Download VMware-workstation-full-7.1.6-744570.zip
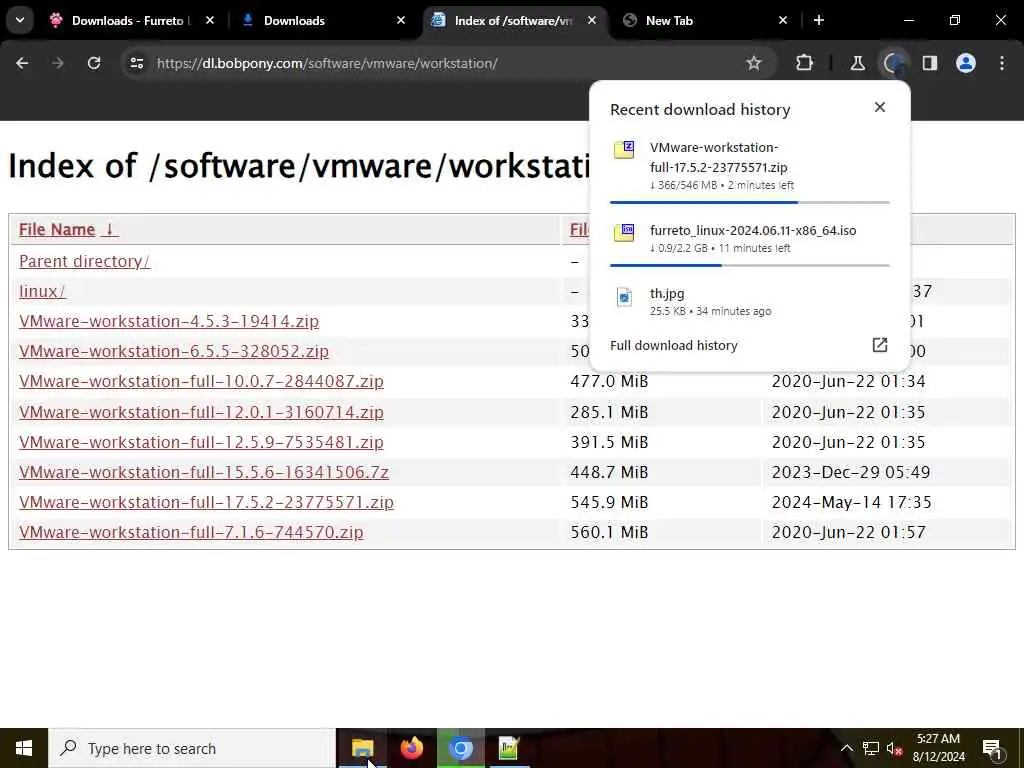This screenshot has width=1024, height=768. coord(191,532)
